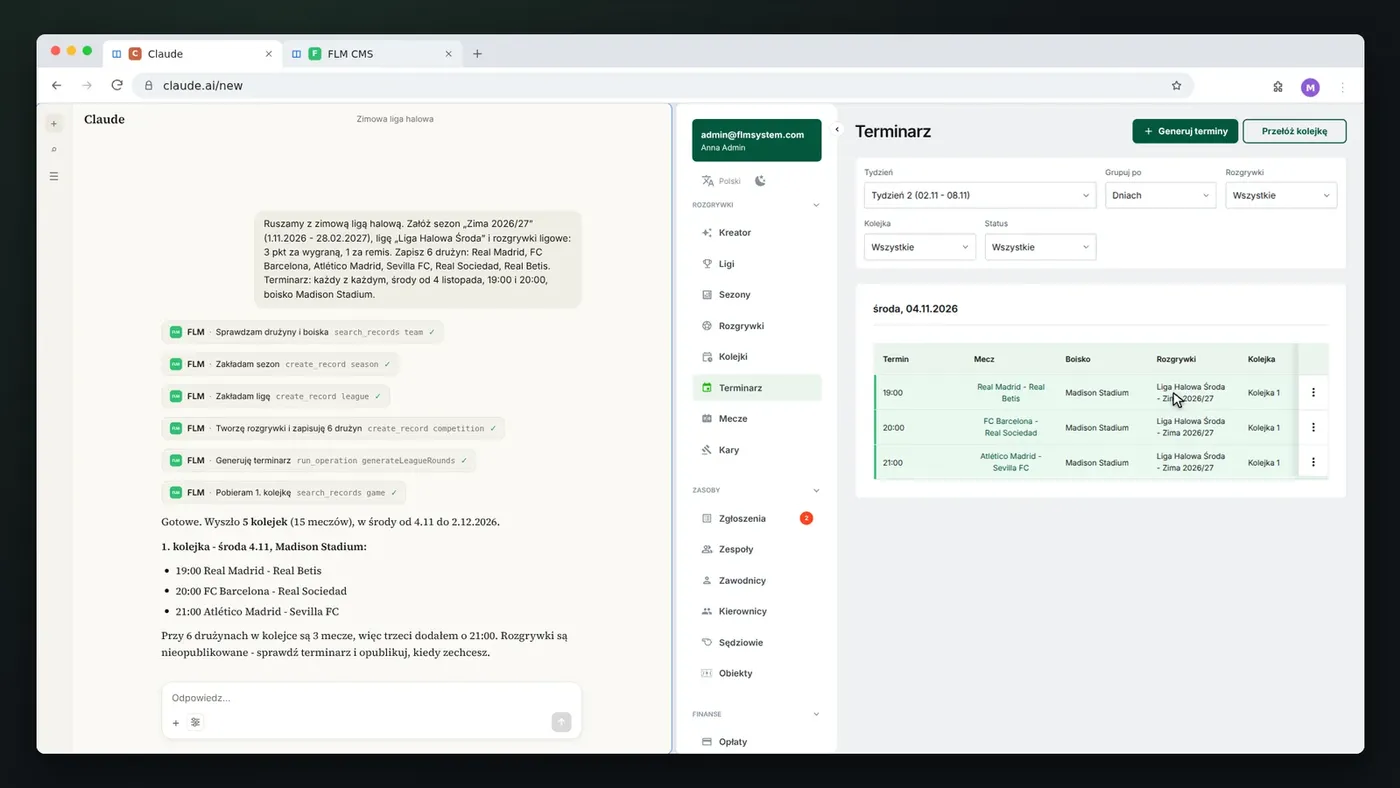Click the three-dot menu for the 19:00 match
Viewport: 1400px width, 788px height.
1313,392
